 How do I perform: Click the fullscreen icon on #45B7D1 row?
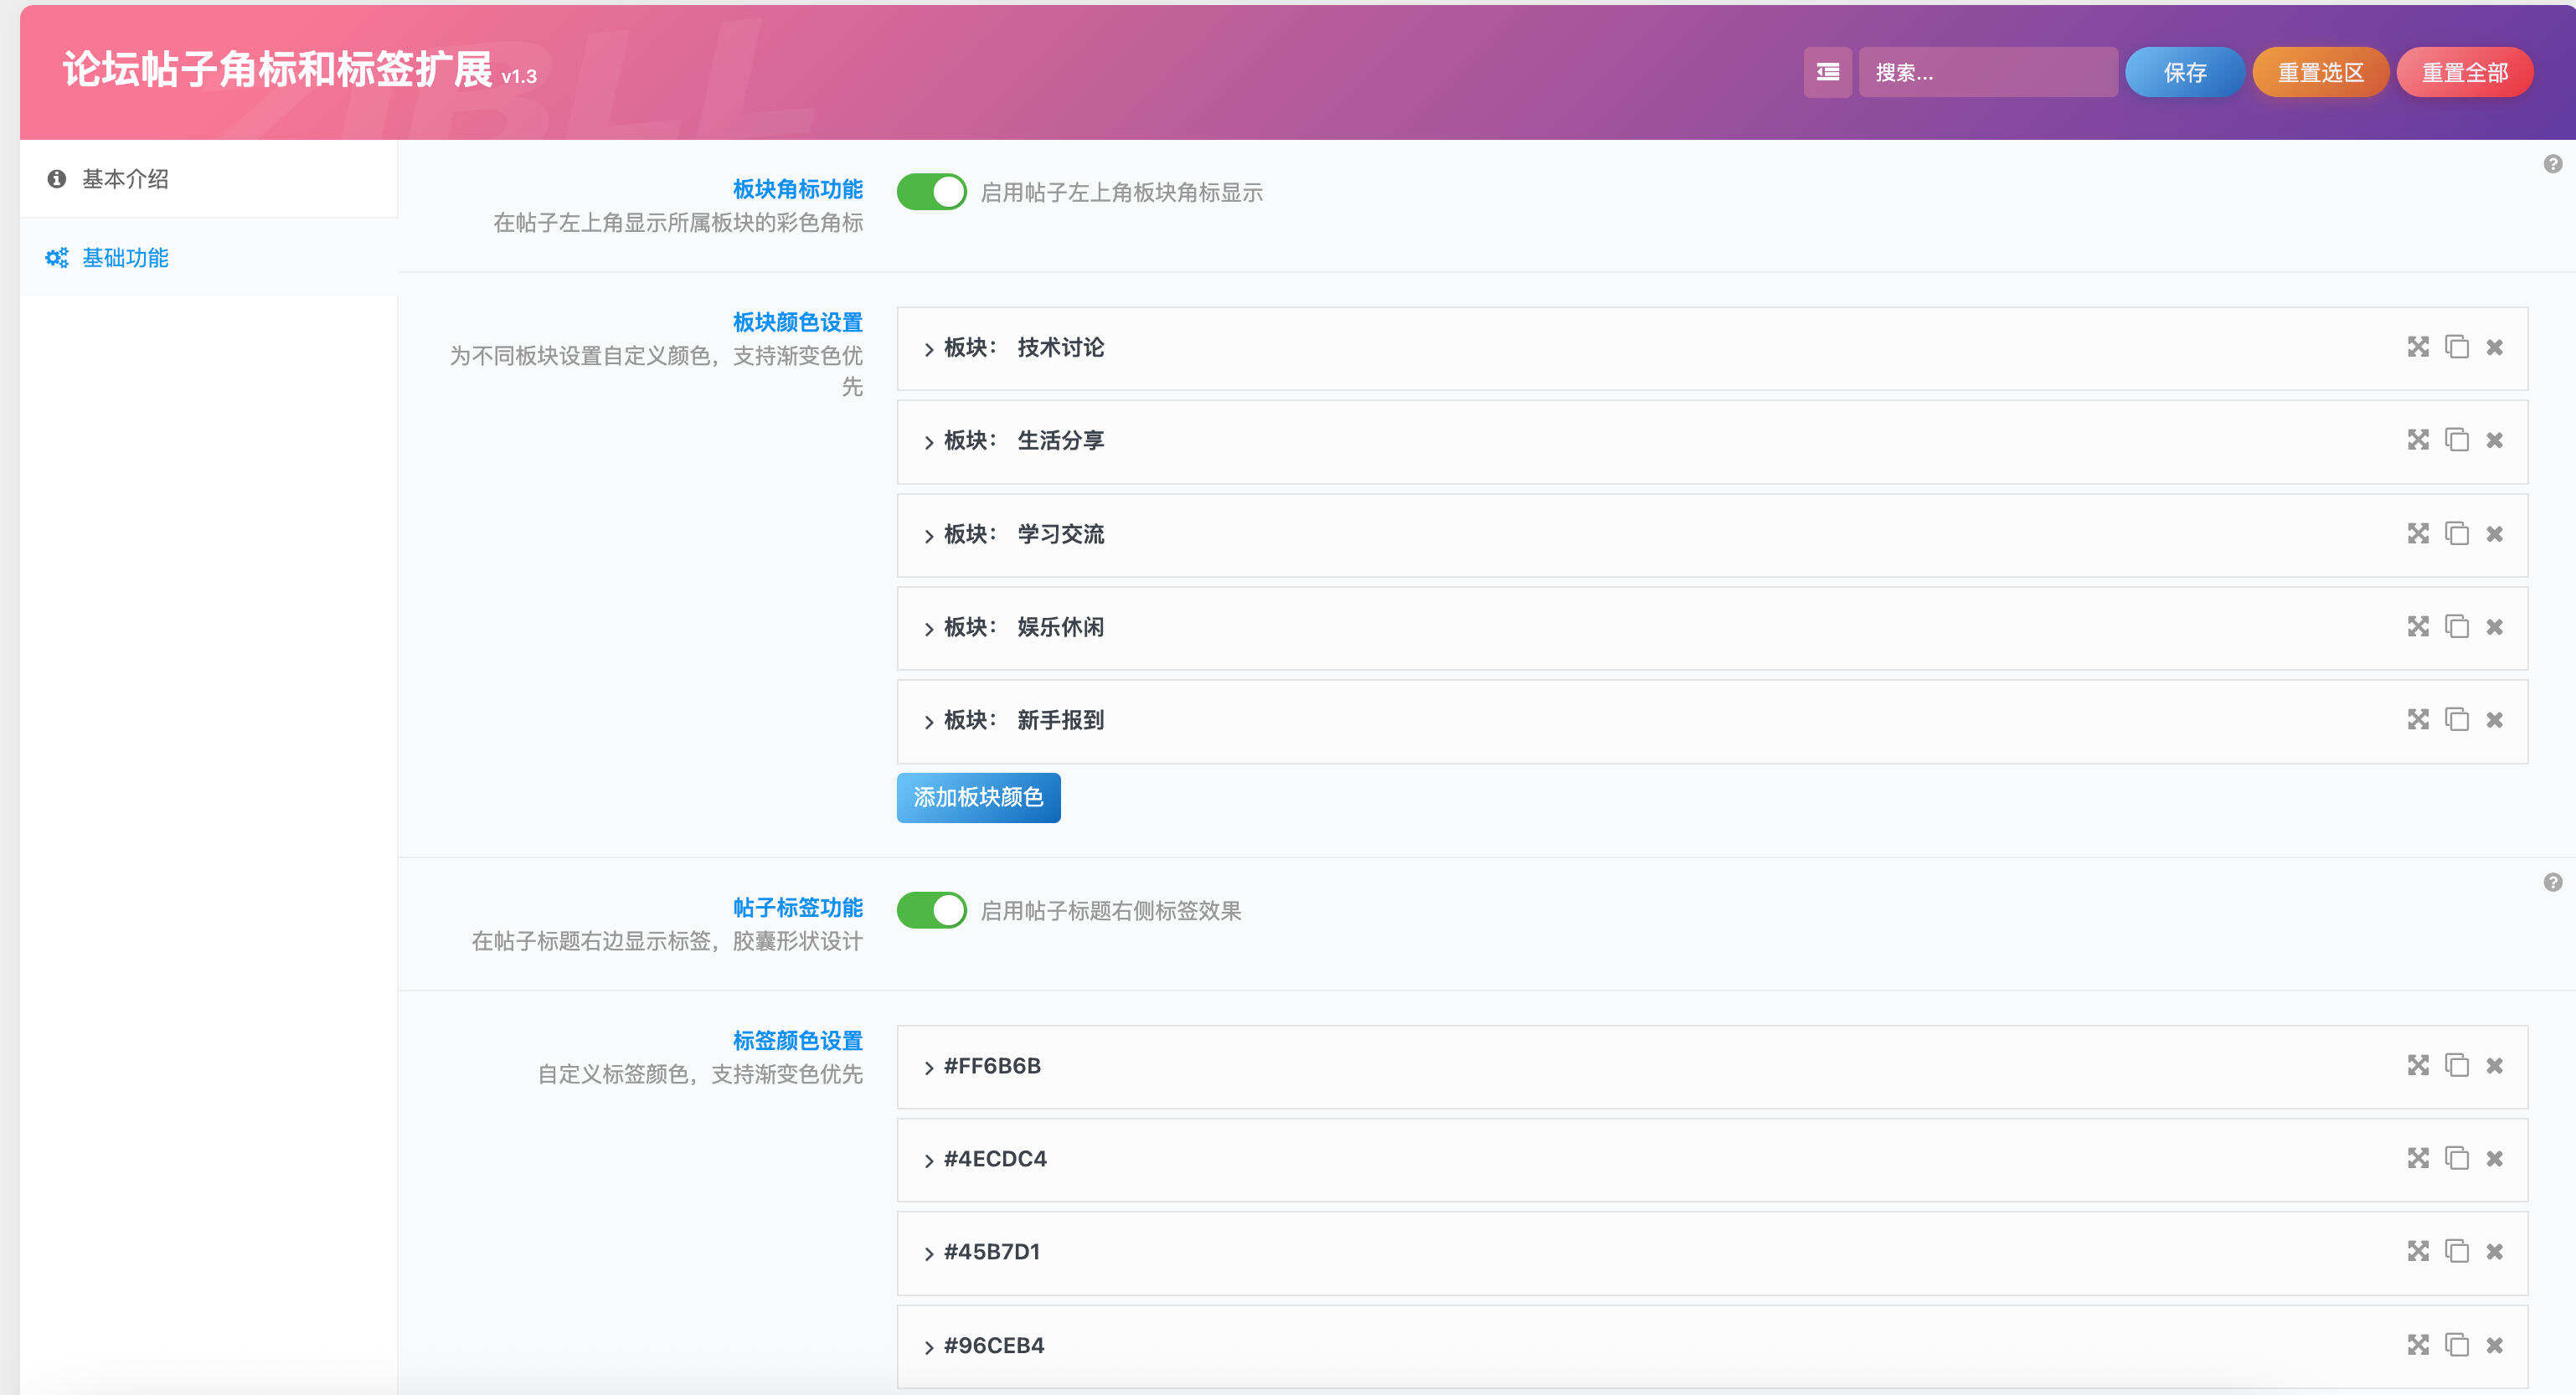2418,1252
